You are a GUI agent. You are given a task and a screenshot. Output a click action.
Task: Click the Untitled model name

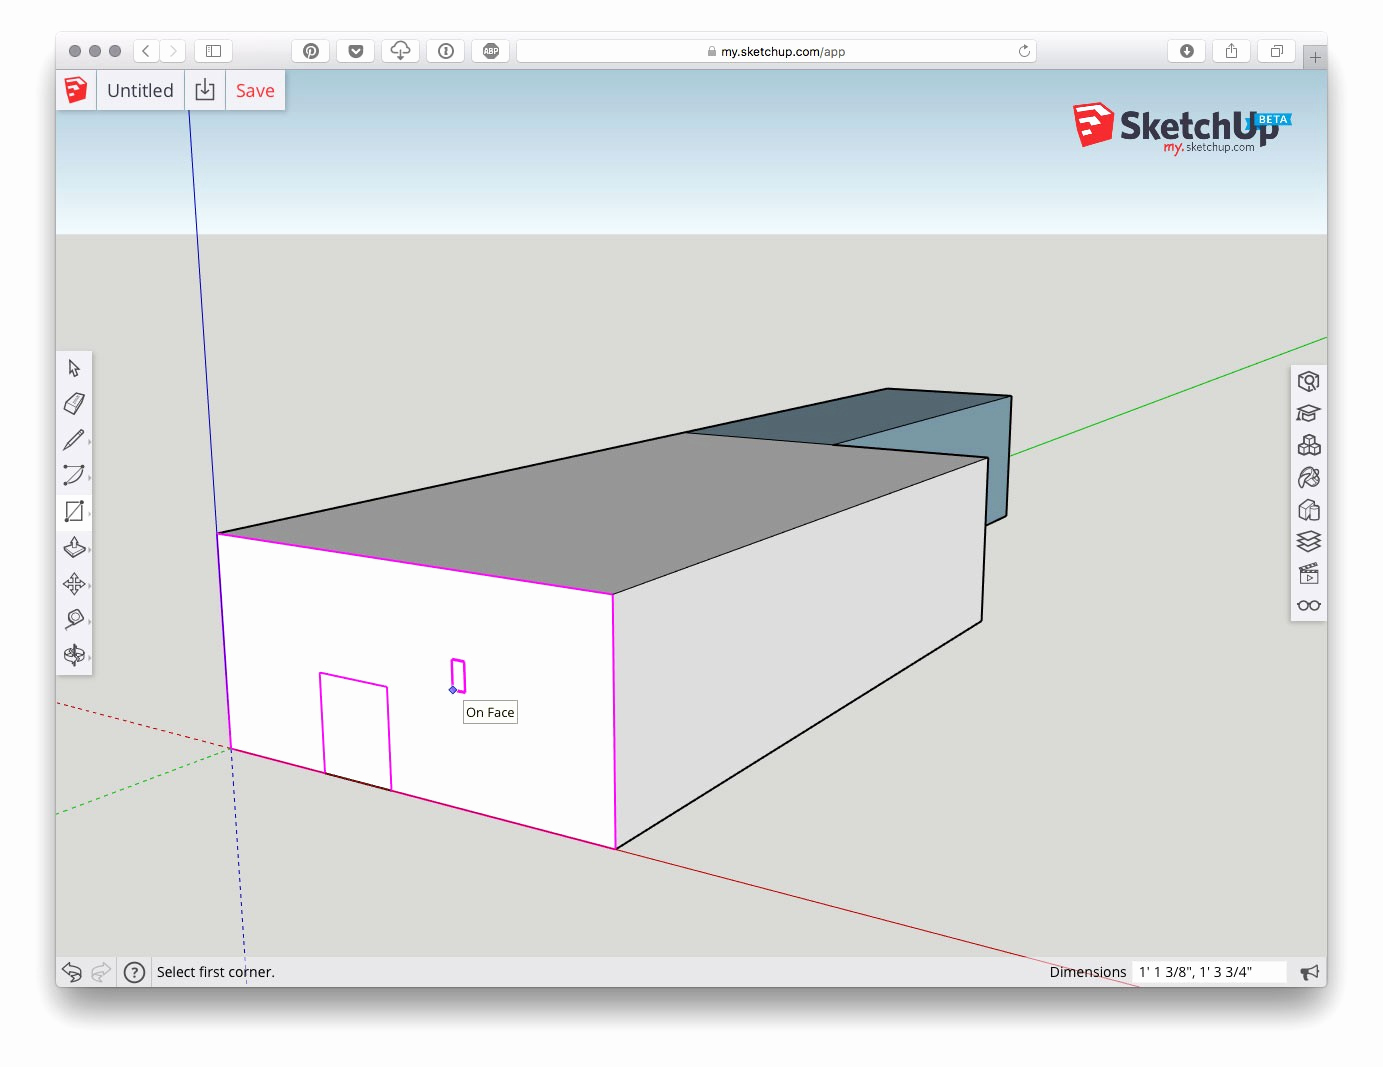click(x=140, y=90)
